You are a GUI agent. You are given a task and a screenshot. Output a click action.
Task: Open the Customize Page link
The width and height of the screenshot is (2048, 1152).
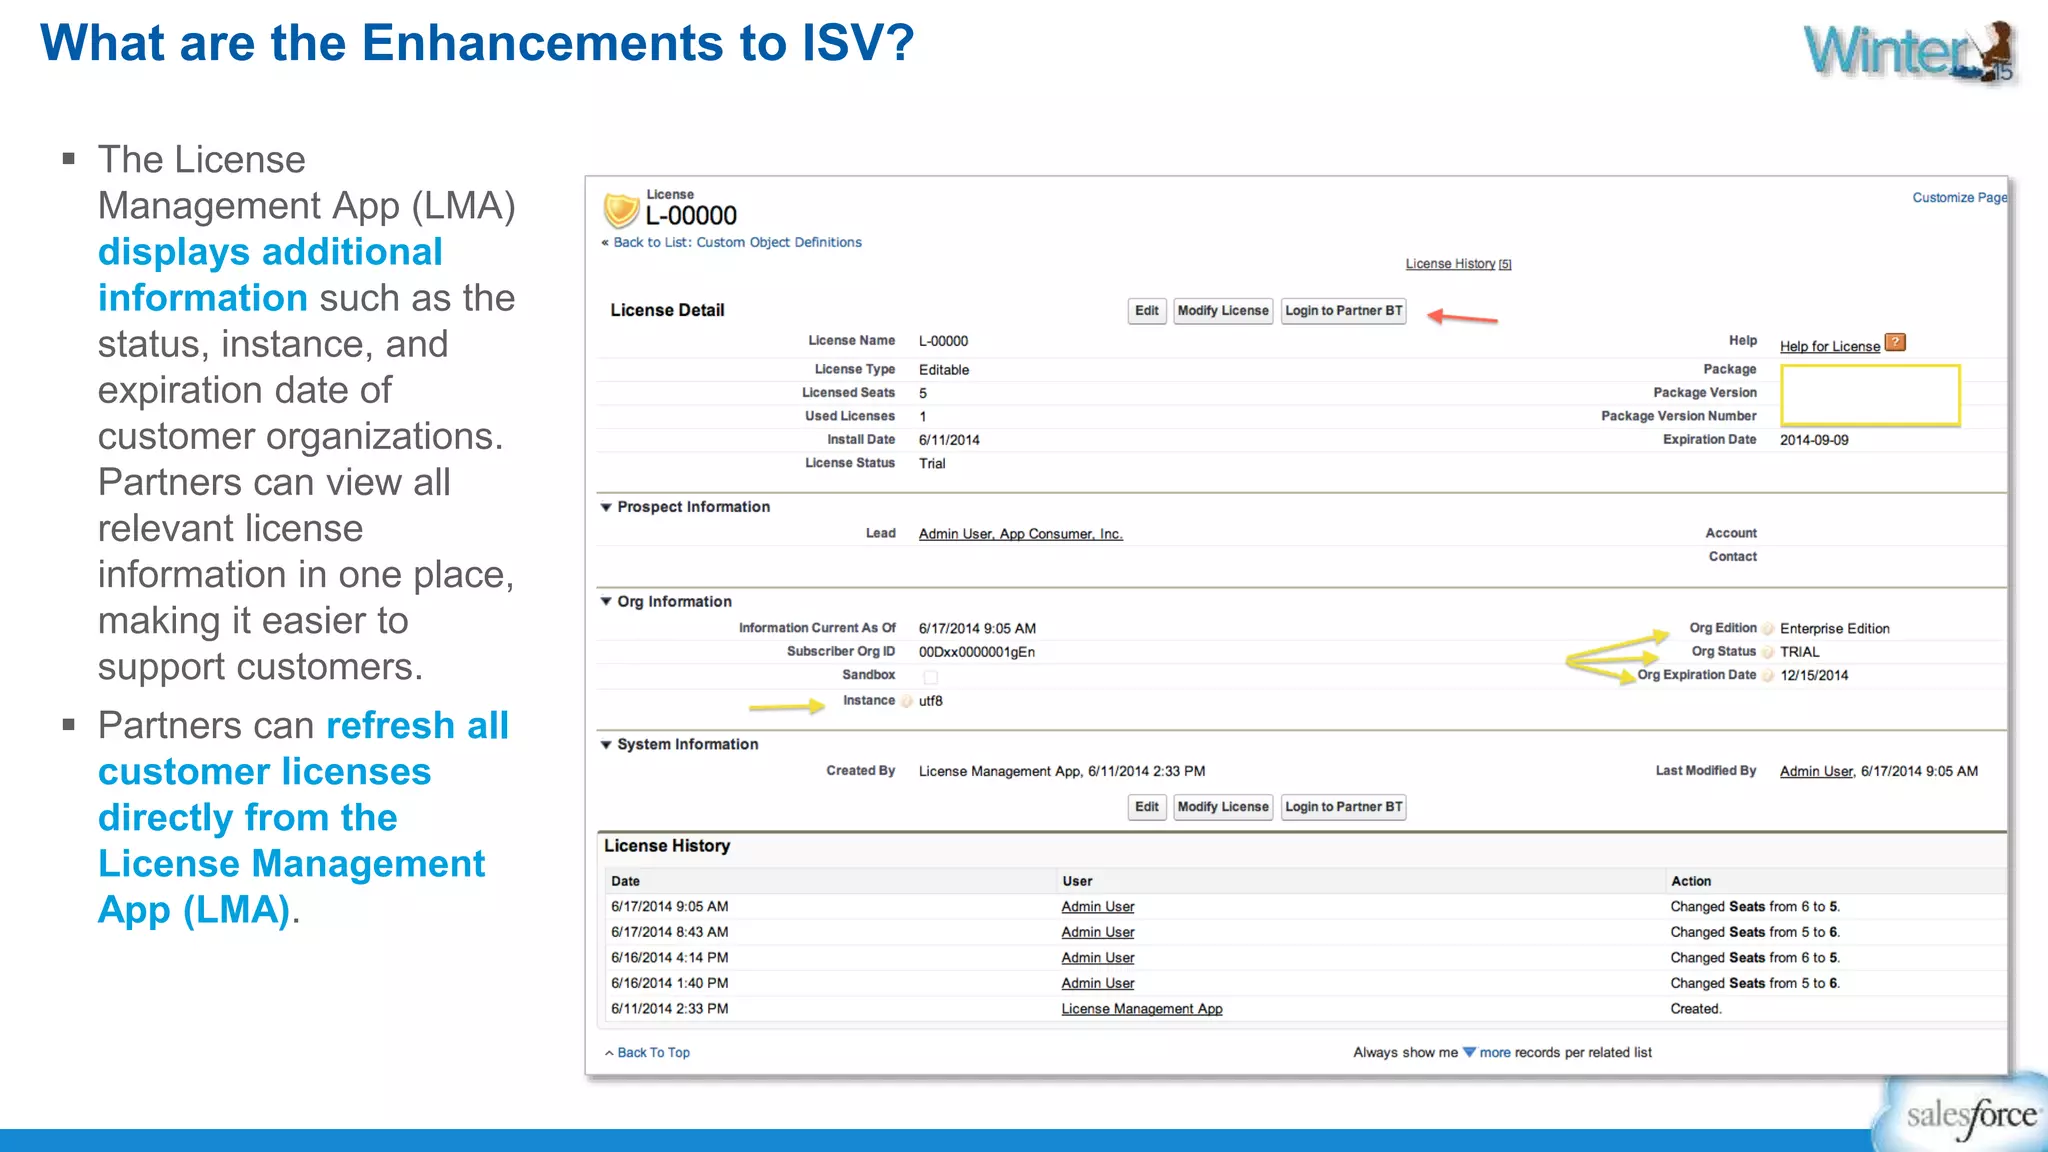[x=1959, y=197]
